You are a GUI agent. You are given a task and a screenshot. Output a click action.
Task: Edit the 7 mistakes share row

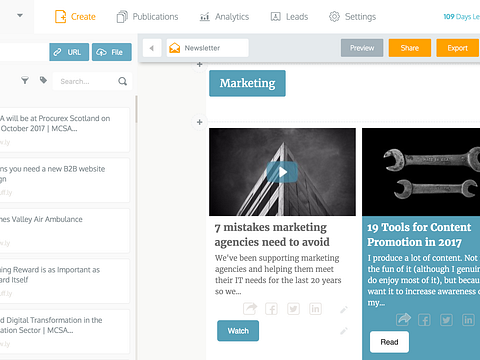click(x=344, y=310)
